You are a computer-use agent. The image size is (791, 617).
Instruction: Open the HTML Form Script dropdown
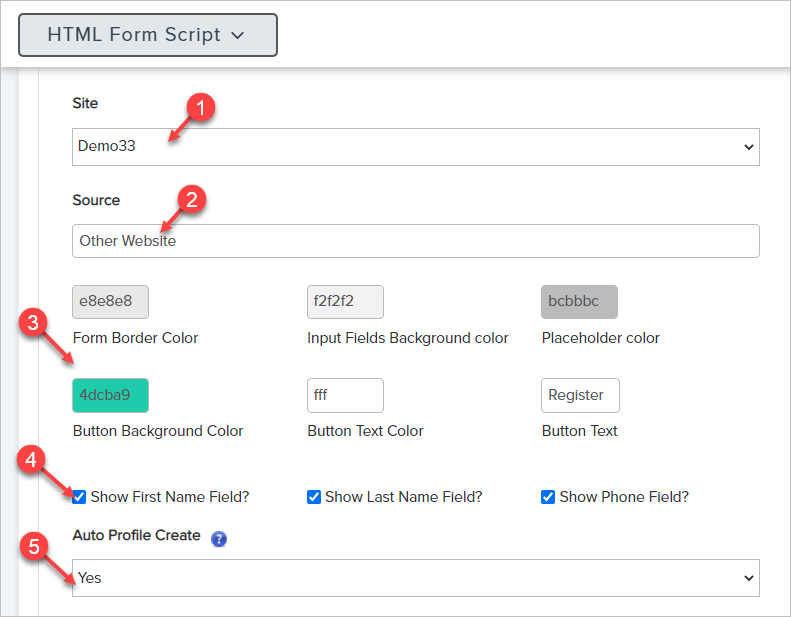[147, 35]
